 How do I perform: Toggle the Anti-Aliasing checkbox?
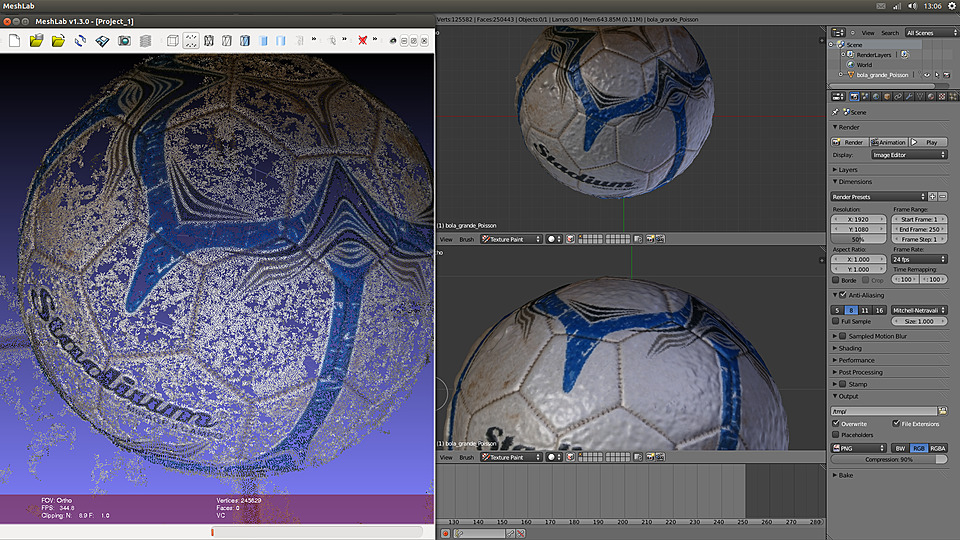(842, 295)
